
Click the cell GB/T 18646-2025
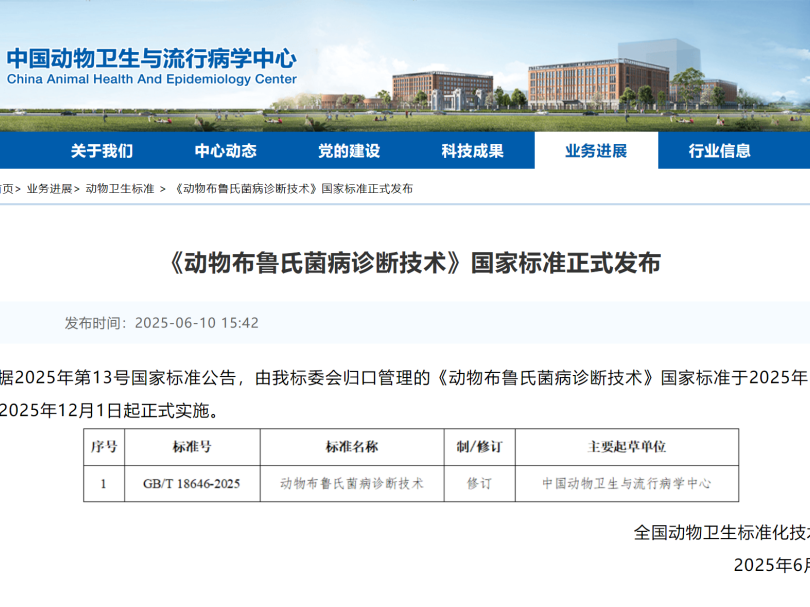[x=192, y=484]
